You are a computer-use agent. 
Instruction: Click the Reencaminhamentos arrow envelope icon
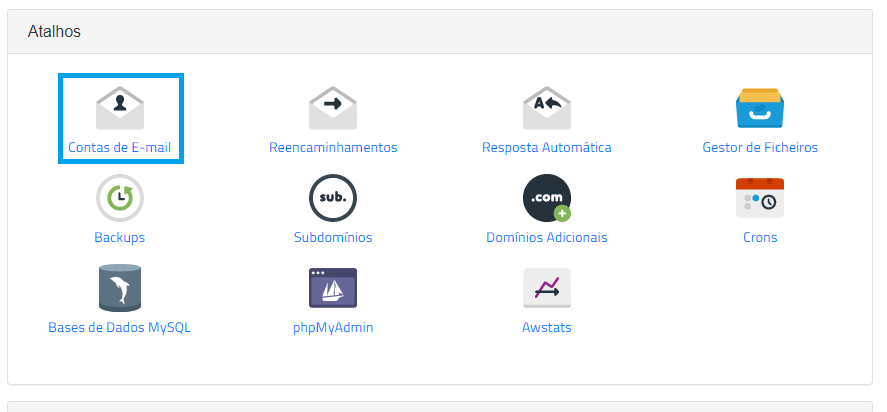click(333, 108)
